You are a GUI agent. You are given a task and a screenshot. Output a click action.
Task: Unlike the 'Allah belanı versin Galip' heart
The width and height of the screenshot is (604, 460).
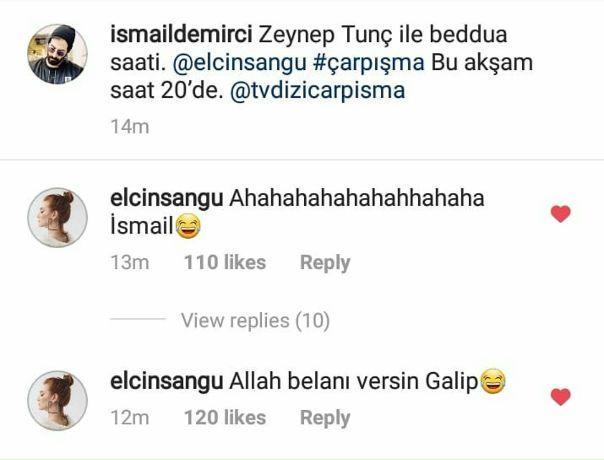[560, 397]
